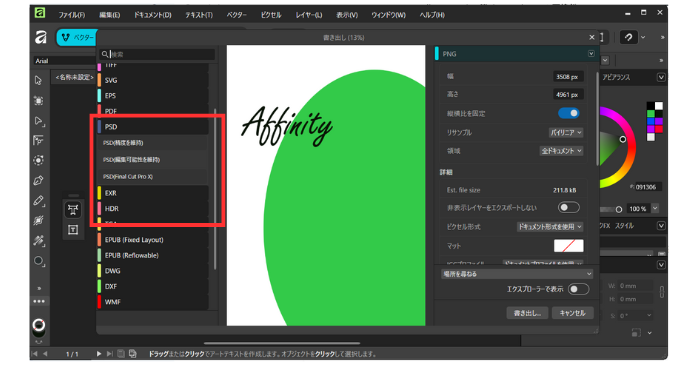Toggle 非表示レイヤーをエクスポートしない switch
The height and width of the screenshot is (365, 698).
[568, 207]
